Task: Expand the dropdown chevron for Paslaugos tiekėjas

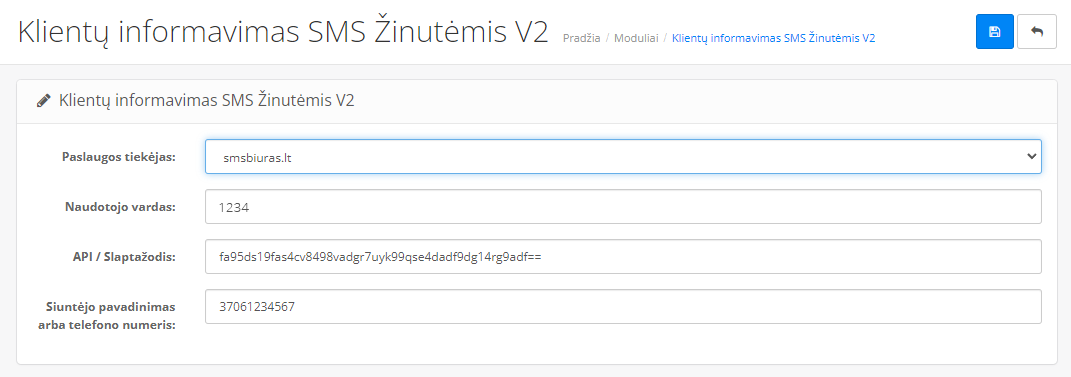Action: (1031, 157)
